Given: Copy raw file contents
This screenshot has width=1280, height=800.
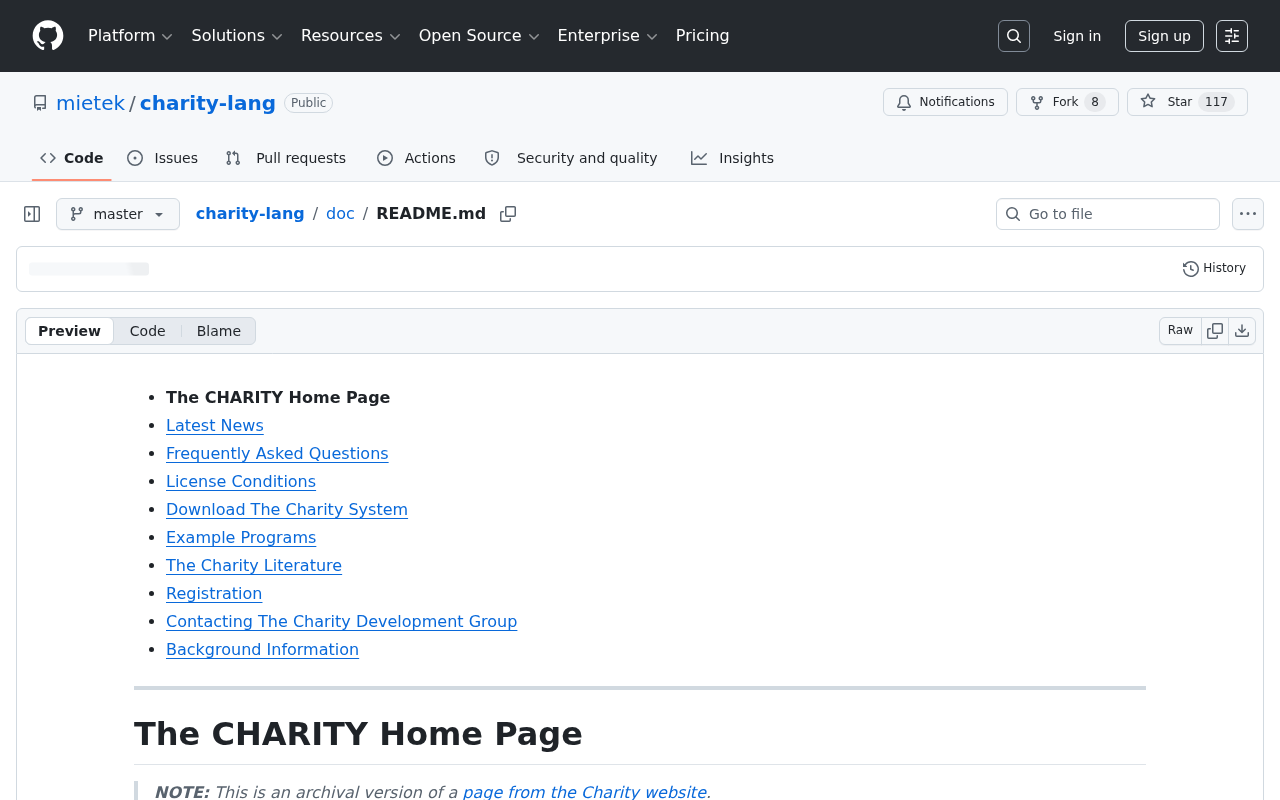Looking at the screenshot, I should [x=1215, y=331].
